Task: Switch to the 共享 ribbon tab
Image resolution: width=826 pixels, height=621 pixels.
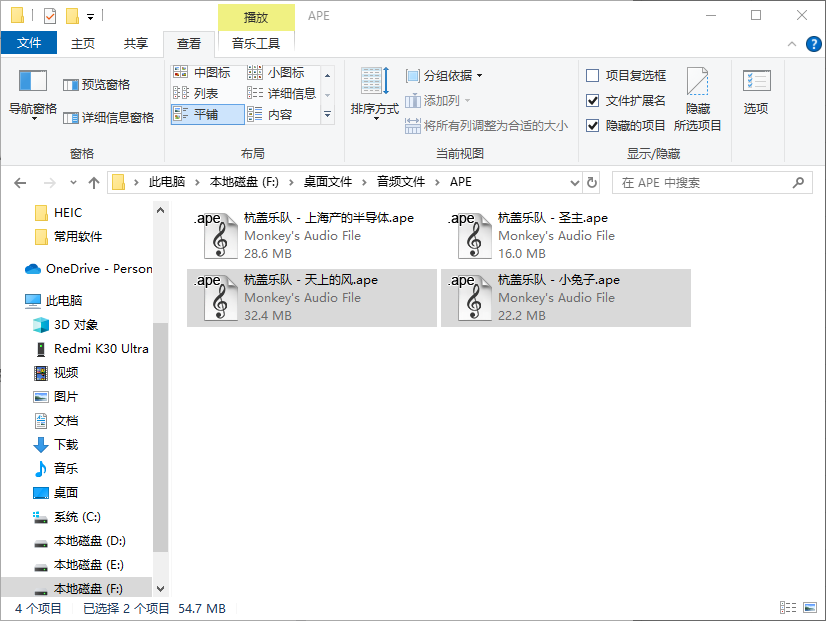Action: pyautogui.click(x=135, y=43)
